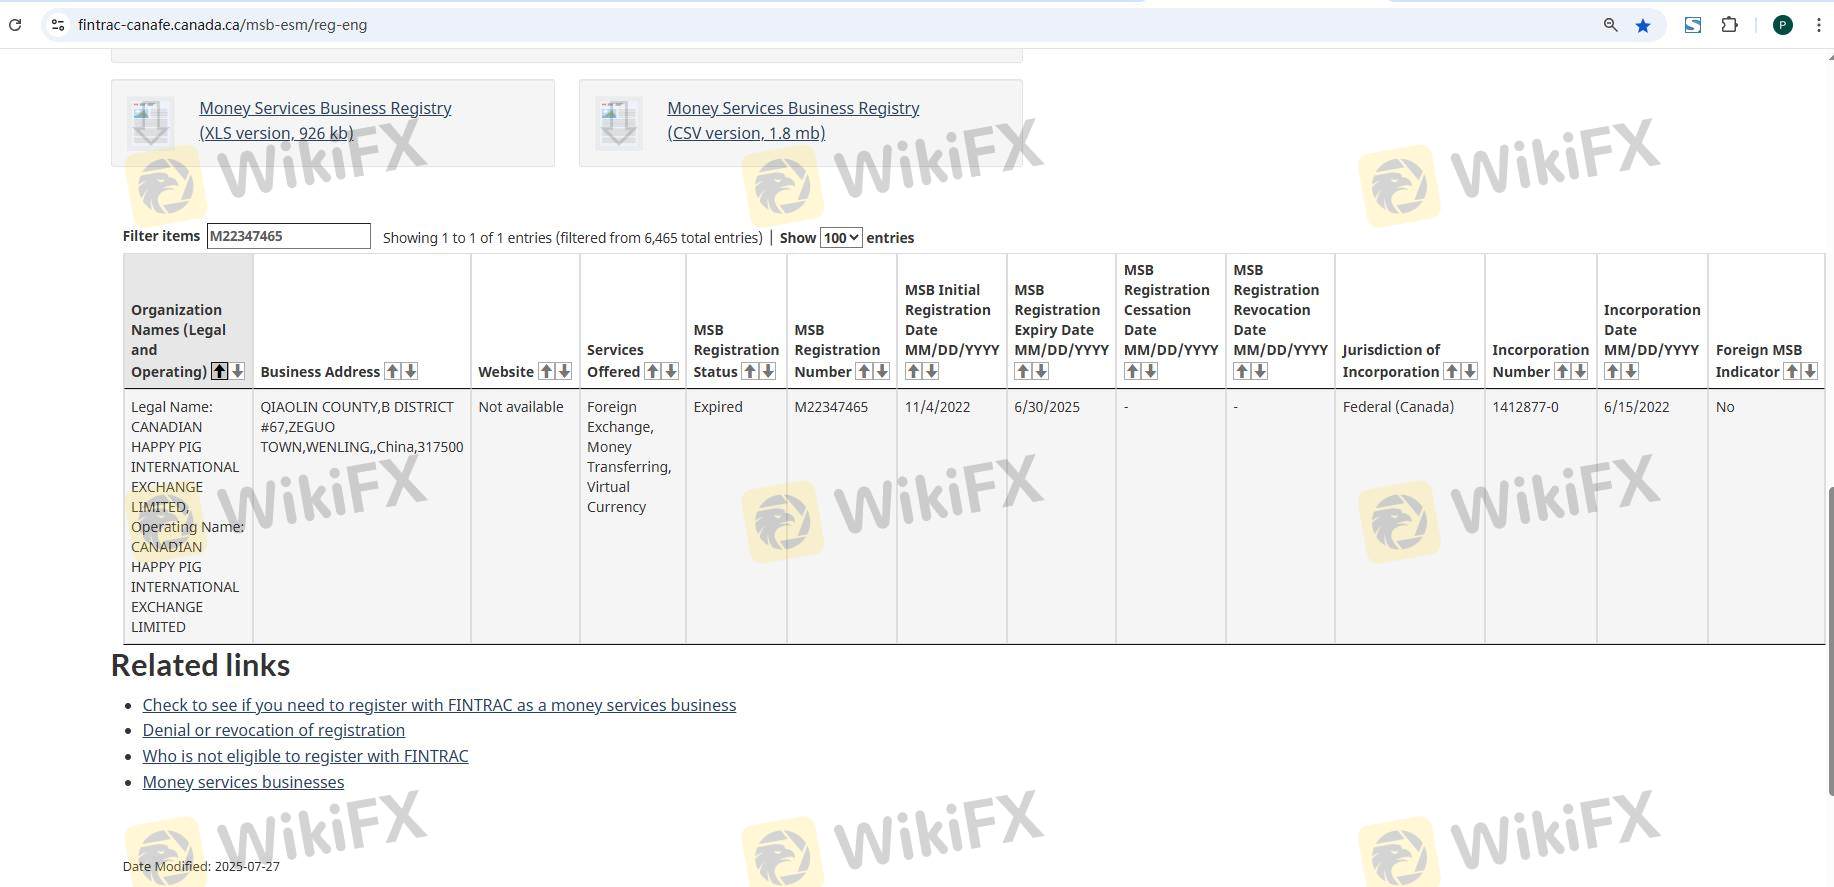Sort Business Address column descending

pyautogui.click(x=410, y=371)
